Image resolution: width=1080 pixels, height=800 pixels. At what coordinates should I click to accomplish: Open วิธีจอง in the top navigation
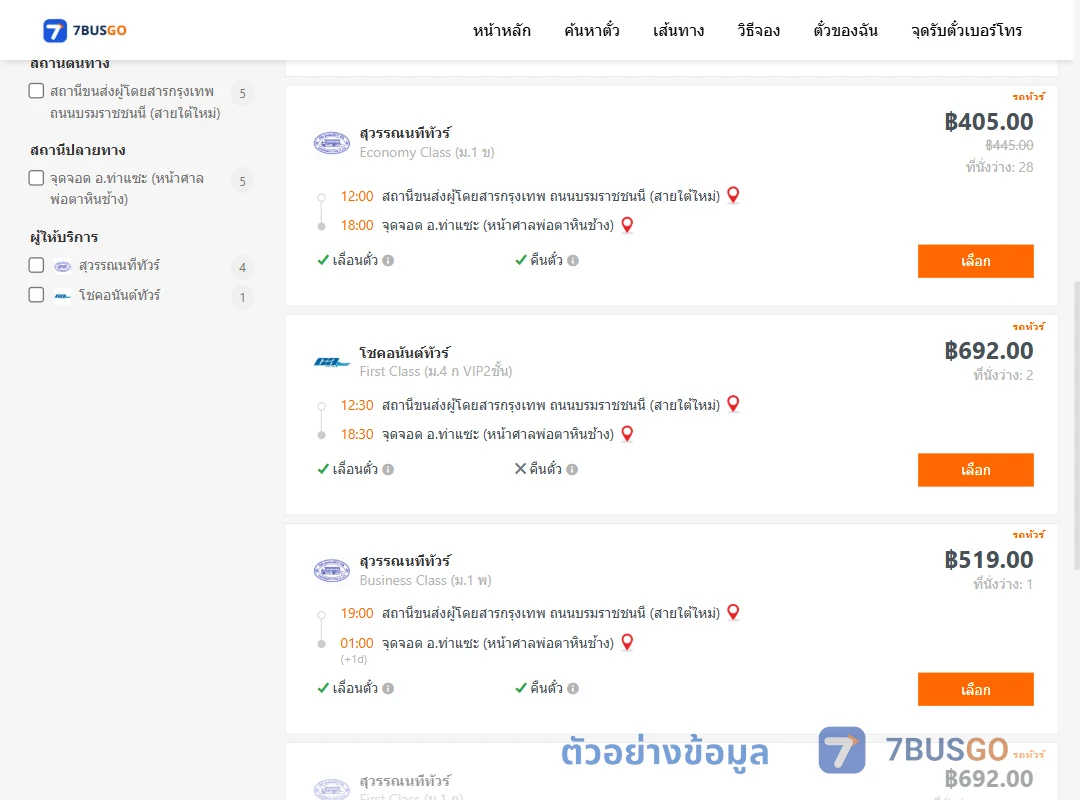pos(758,30)
